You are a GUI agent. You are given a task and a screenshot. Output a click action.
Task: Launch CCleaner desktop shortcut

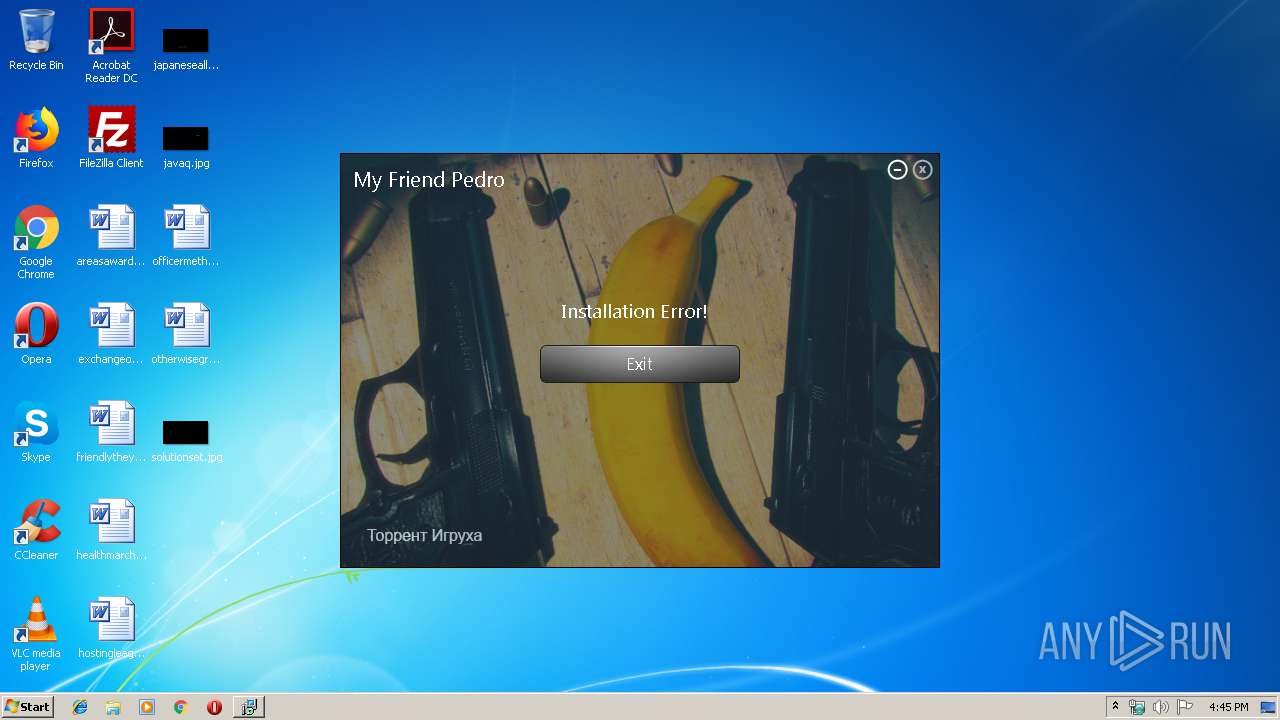36,530
